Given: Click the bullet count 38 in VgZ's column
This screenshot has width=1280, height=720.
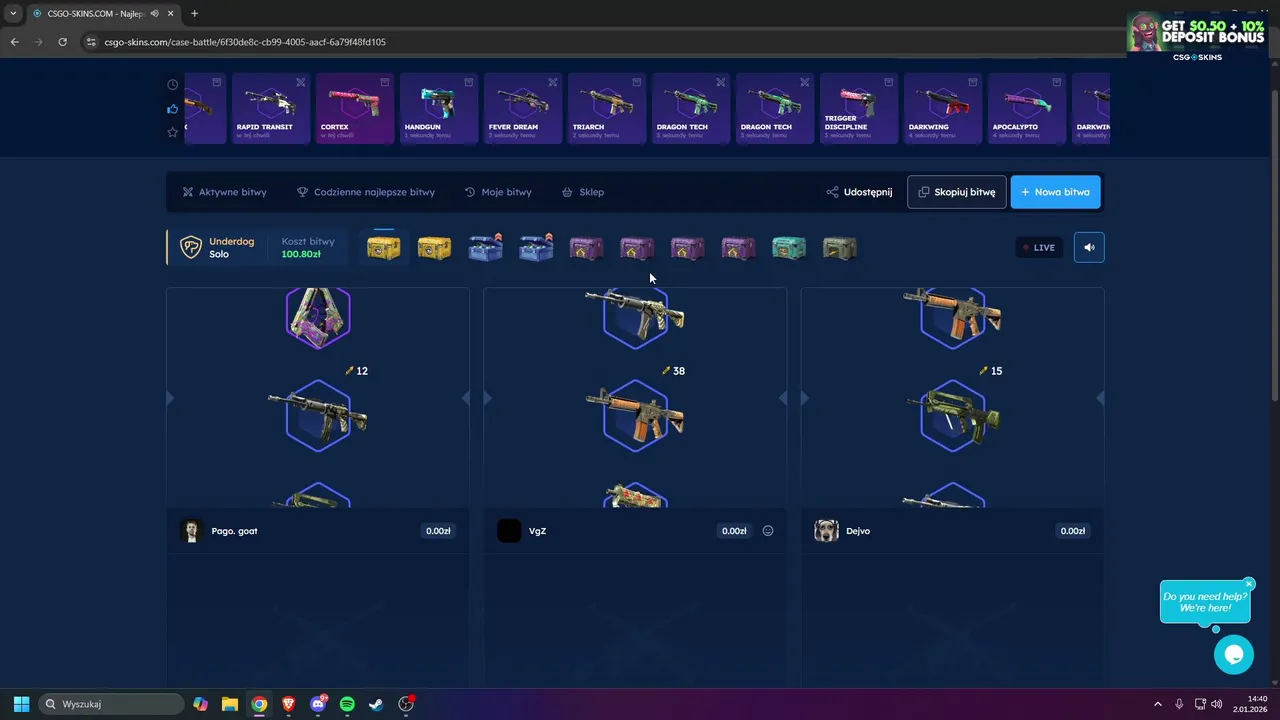Looking at the screenshot, I should point(673,371).
